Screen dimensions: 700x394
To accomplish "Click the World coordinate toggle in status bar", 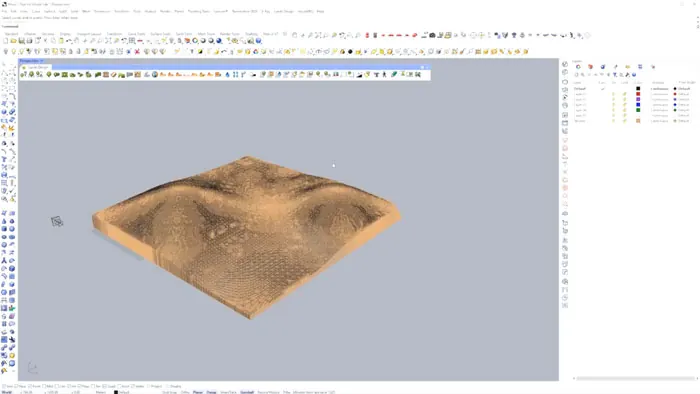I will pyautogui.click(x=7, y=392).
